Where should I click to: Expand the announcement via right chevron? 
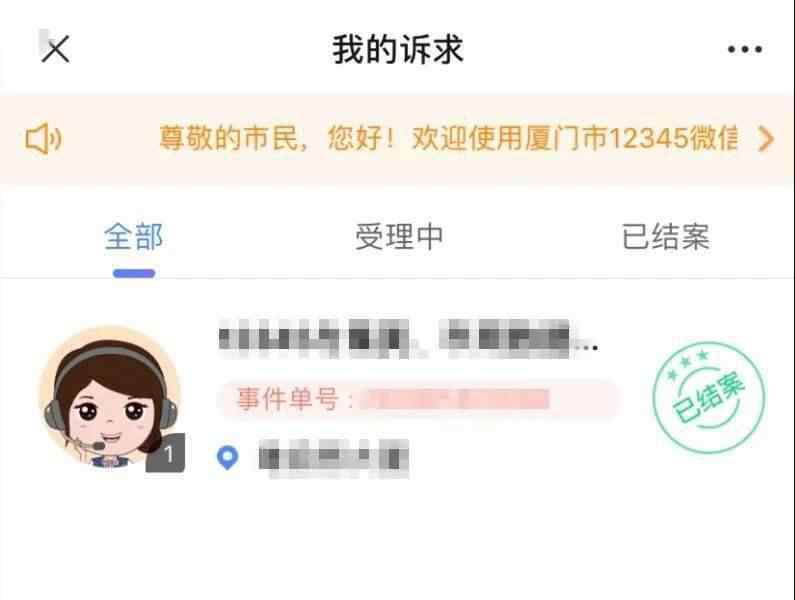[766, 139]
